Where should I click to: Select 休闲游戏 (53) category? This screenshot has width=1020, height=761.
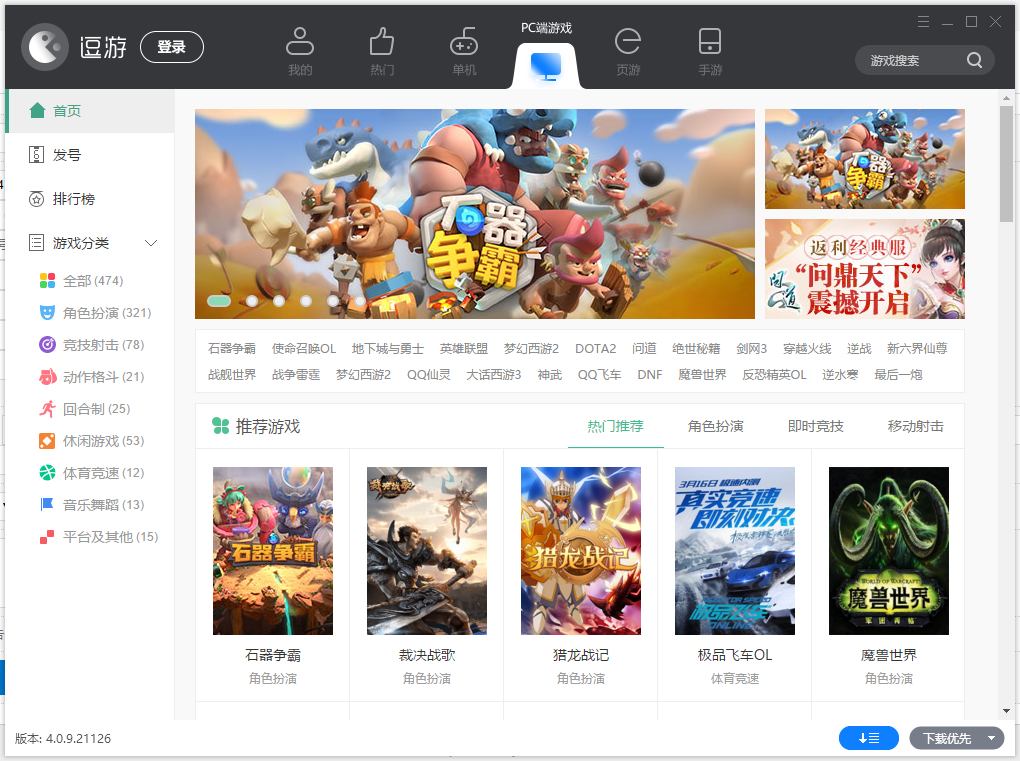coord(103,441)
